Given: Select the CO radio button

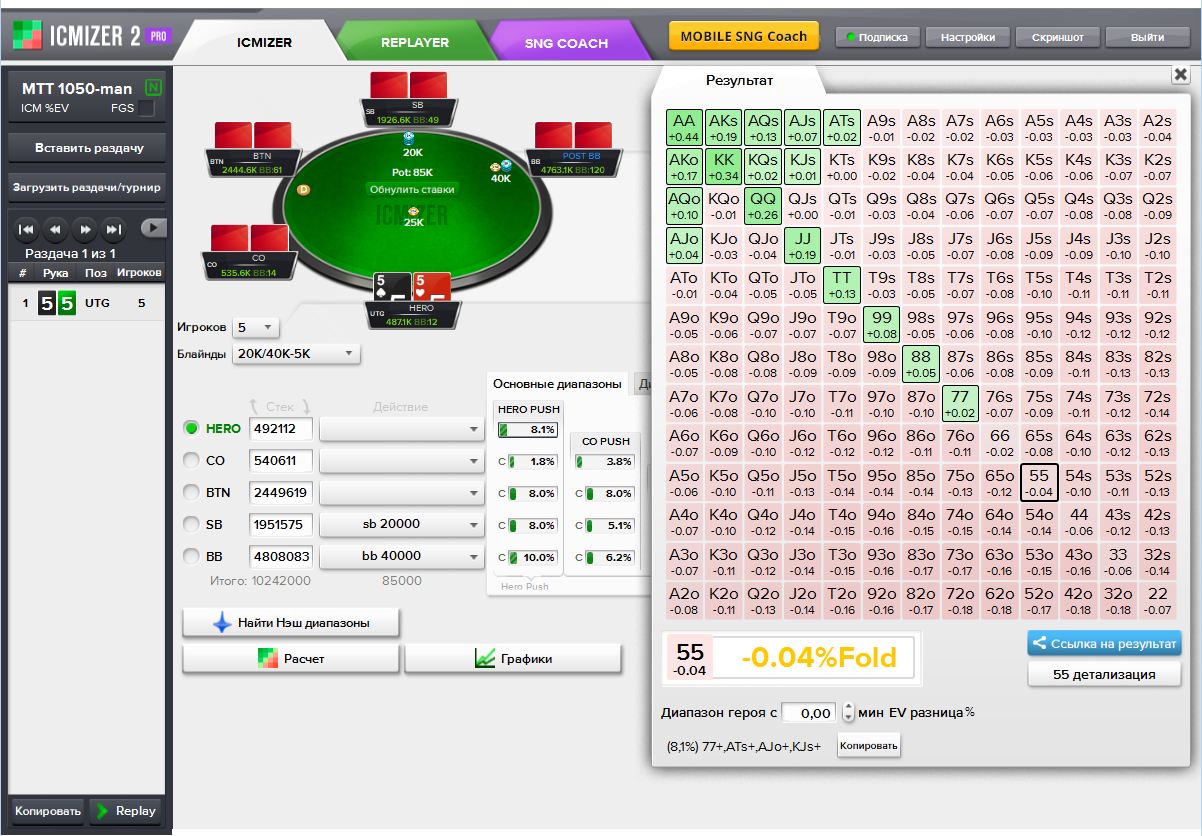Looking at the screenshot, I should 192,460.
